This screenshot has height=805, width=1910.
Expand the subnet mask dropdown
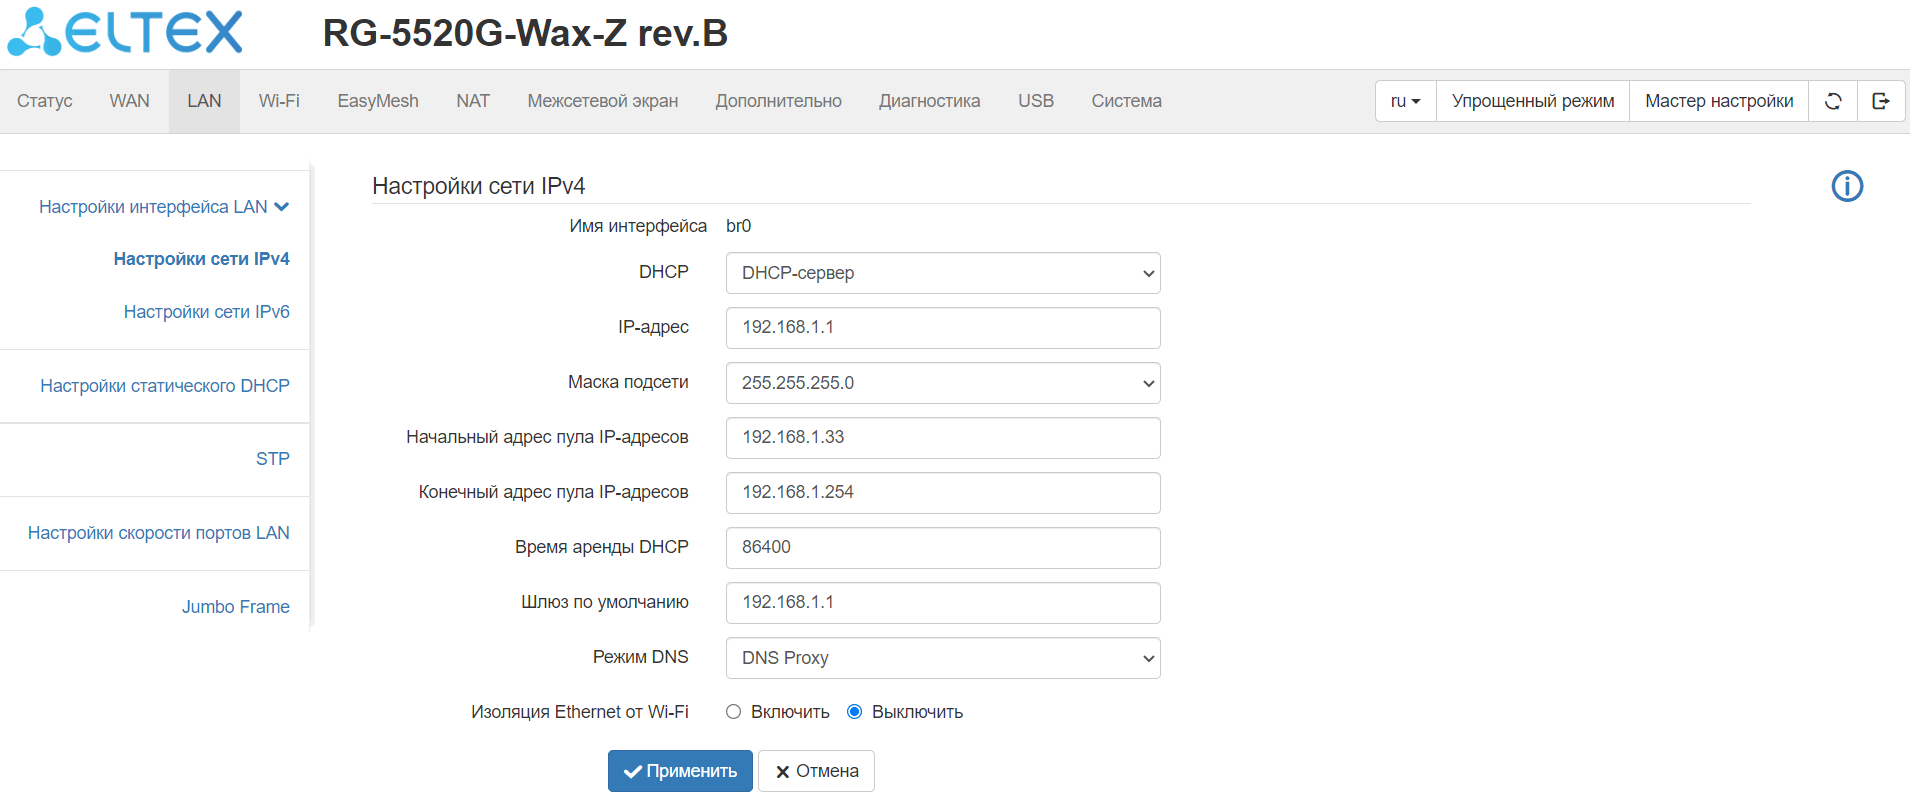point(943,383)
